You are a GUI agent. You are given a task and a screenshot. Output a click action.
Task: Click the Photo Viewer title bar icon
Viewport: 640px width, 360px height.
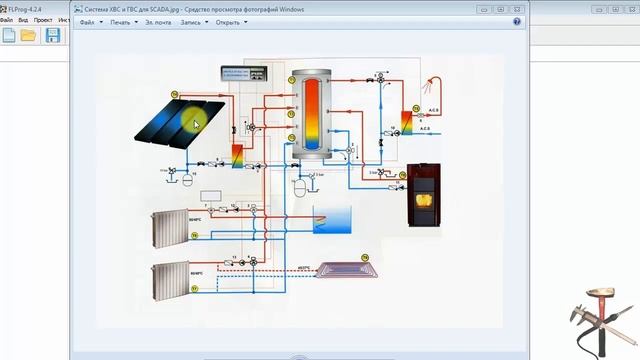78,9
